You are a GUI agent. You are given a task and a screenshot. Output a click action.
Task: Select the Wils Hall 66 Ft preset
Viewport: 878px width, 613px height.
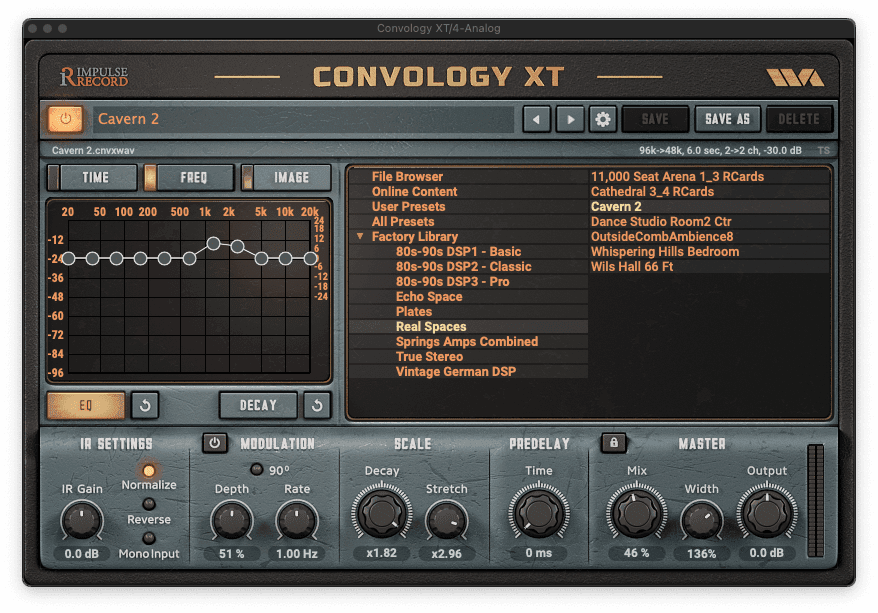631,266
